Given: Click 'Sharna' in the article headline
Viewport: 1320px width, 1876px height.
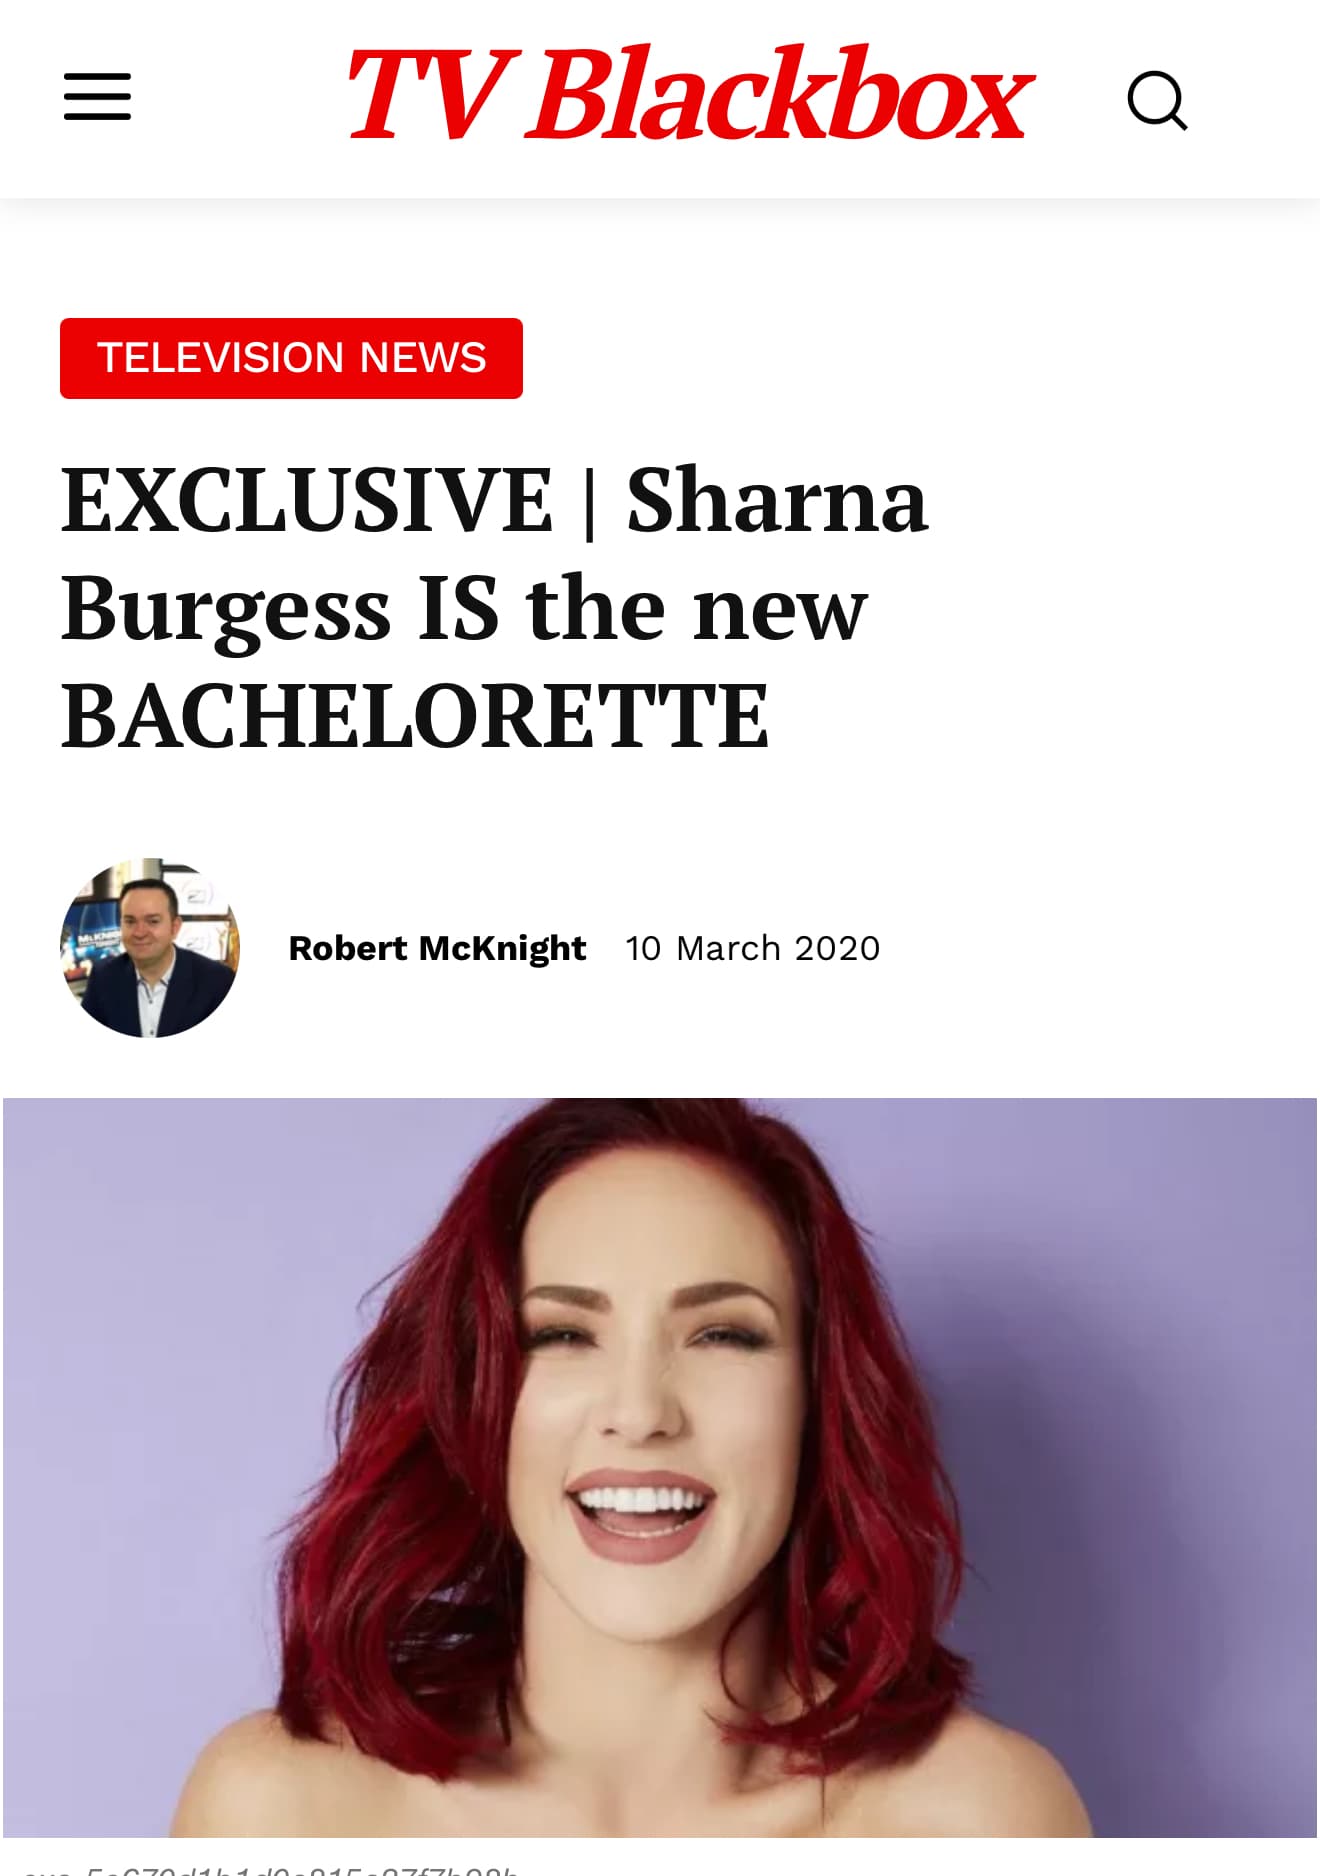Looking at the screenshot, I should coord(777,500).
